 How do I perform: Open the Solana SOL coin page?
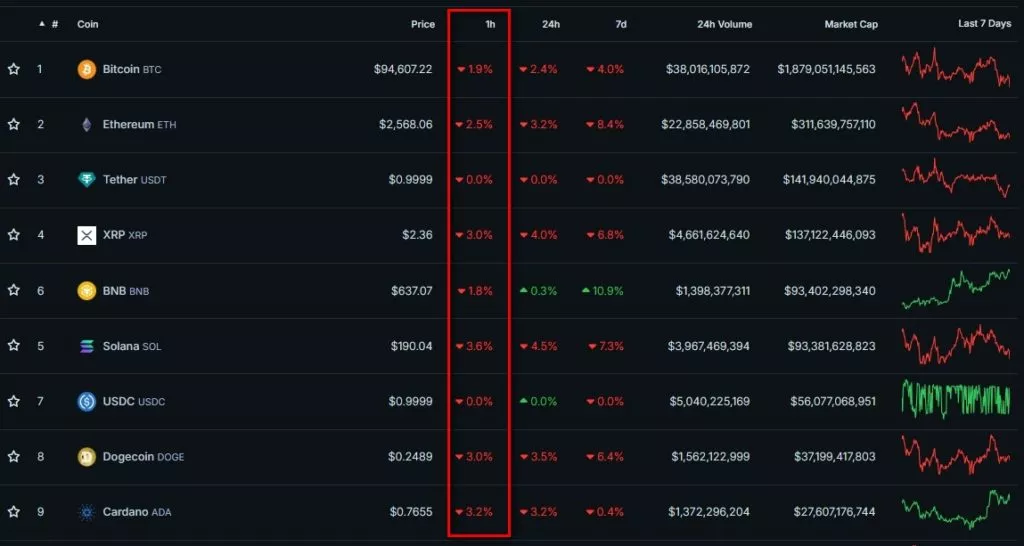click(x=131, y=346)
